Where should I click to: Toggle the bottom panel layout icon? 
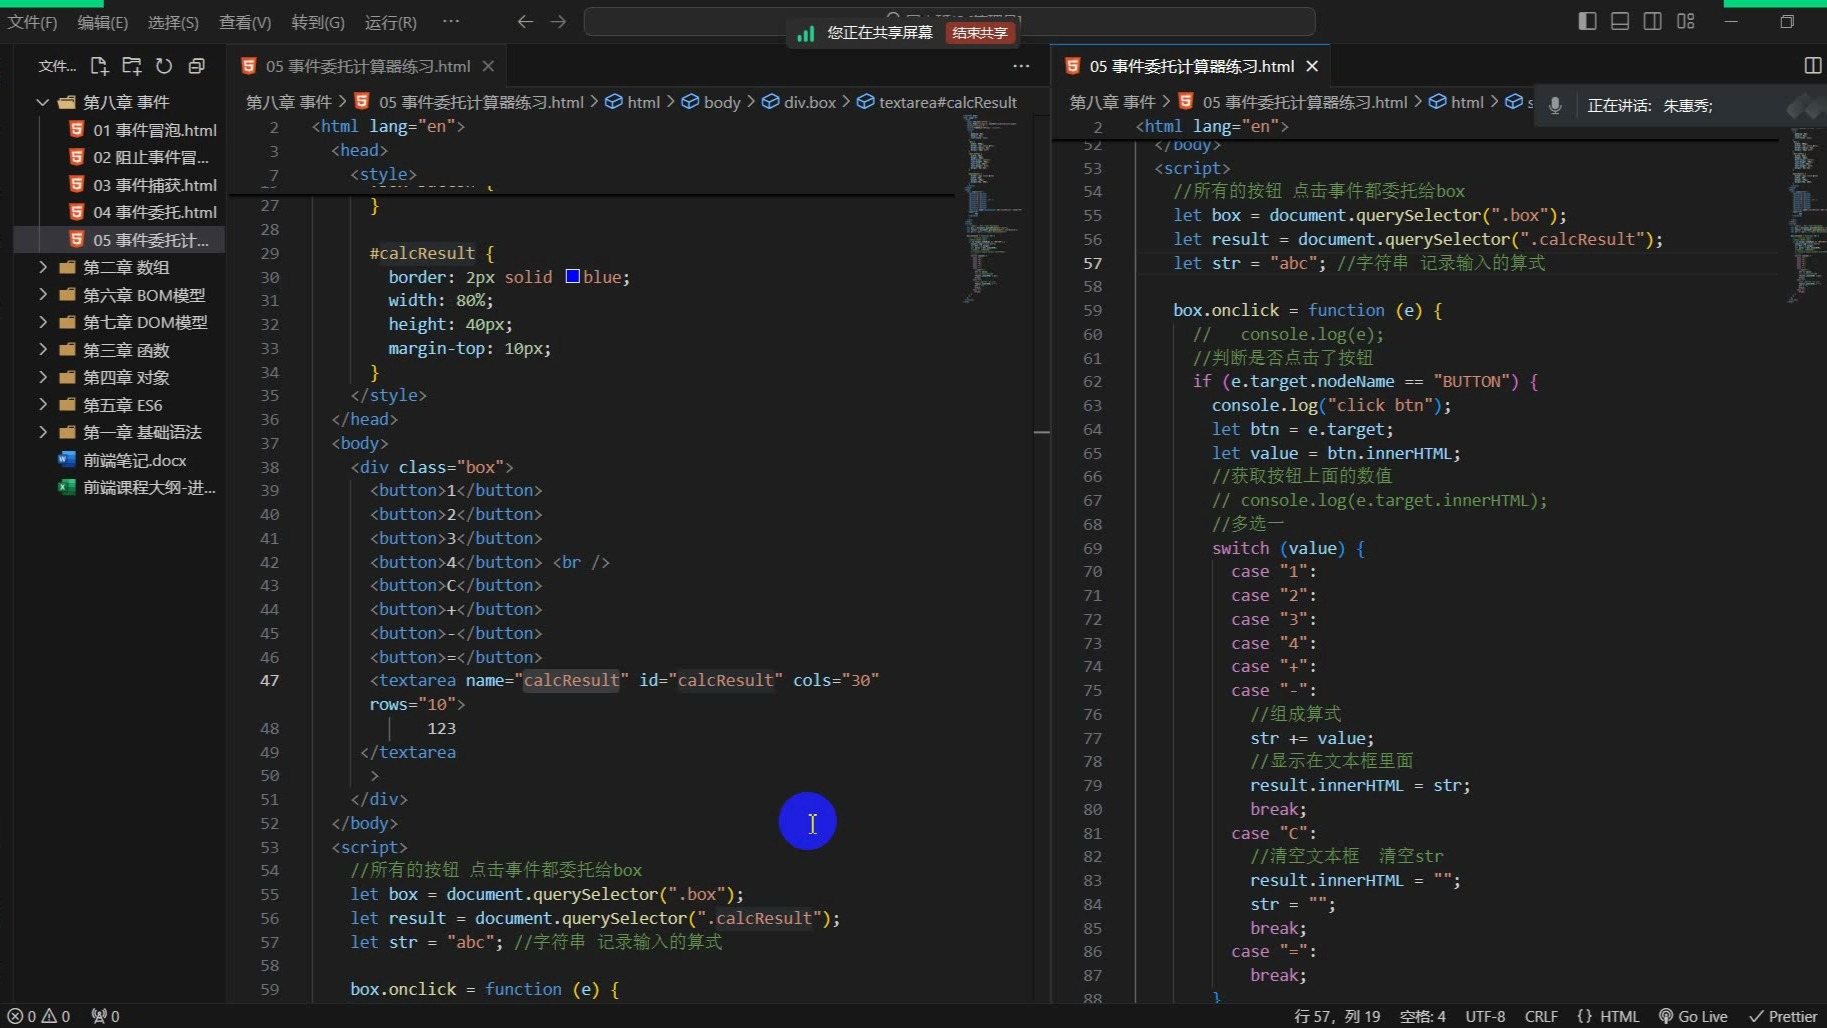tap(1620, 21)
